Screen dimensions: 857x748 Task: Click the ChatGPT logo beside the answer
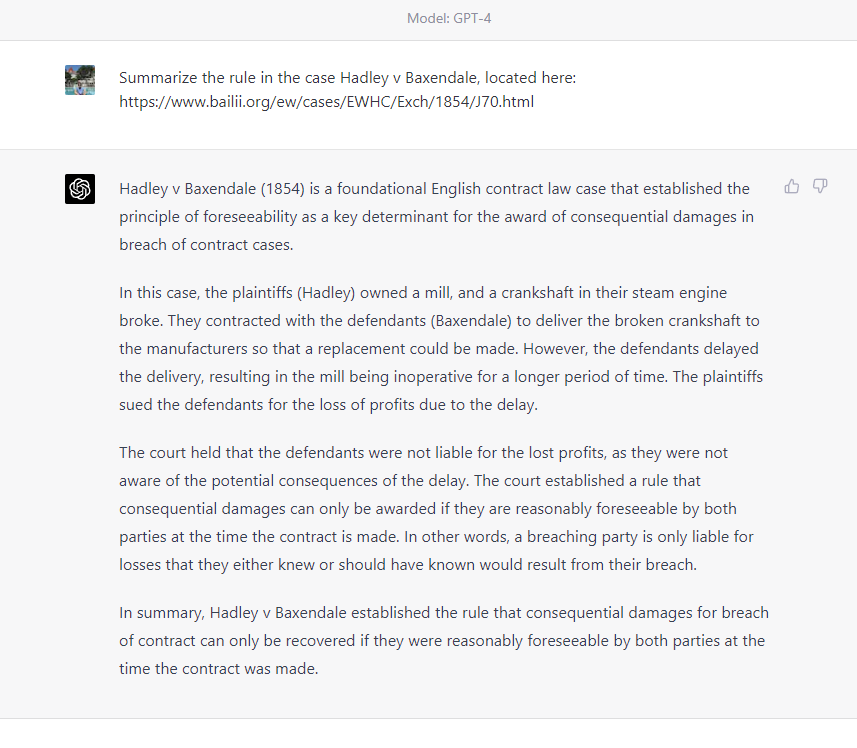pyautogui.click(x=80, y=188)
